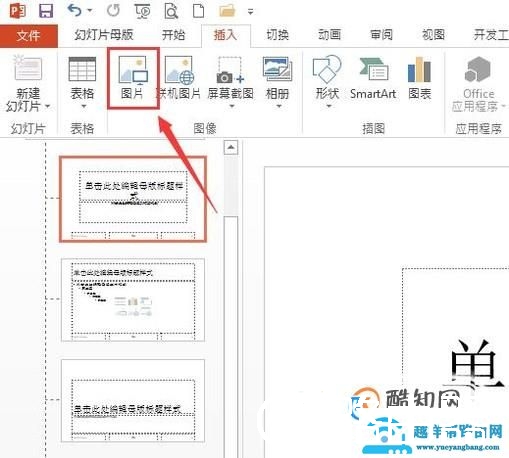Click 屏幕截图 screenshot icon
This screenshot has width=509, height=458.
(x=230, y=70)
